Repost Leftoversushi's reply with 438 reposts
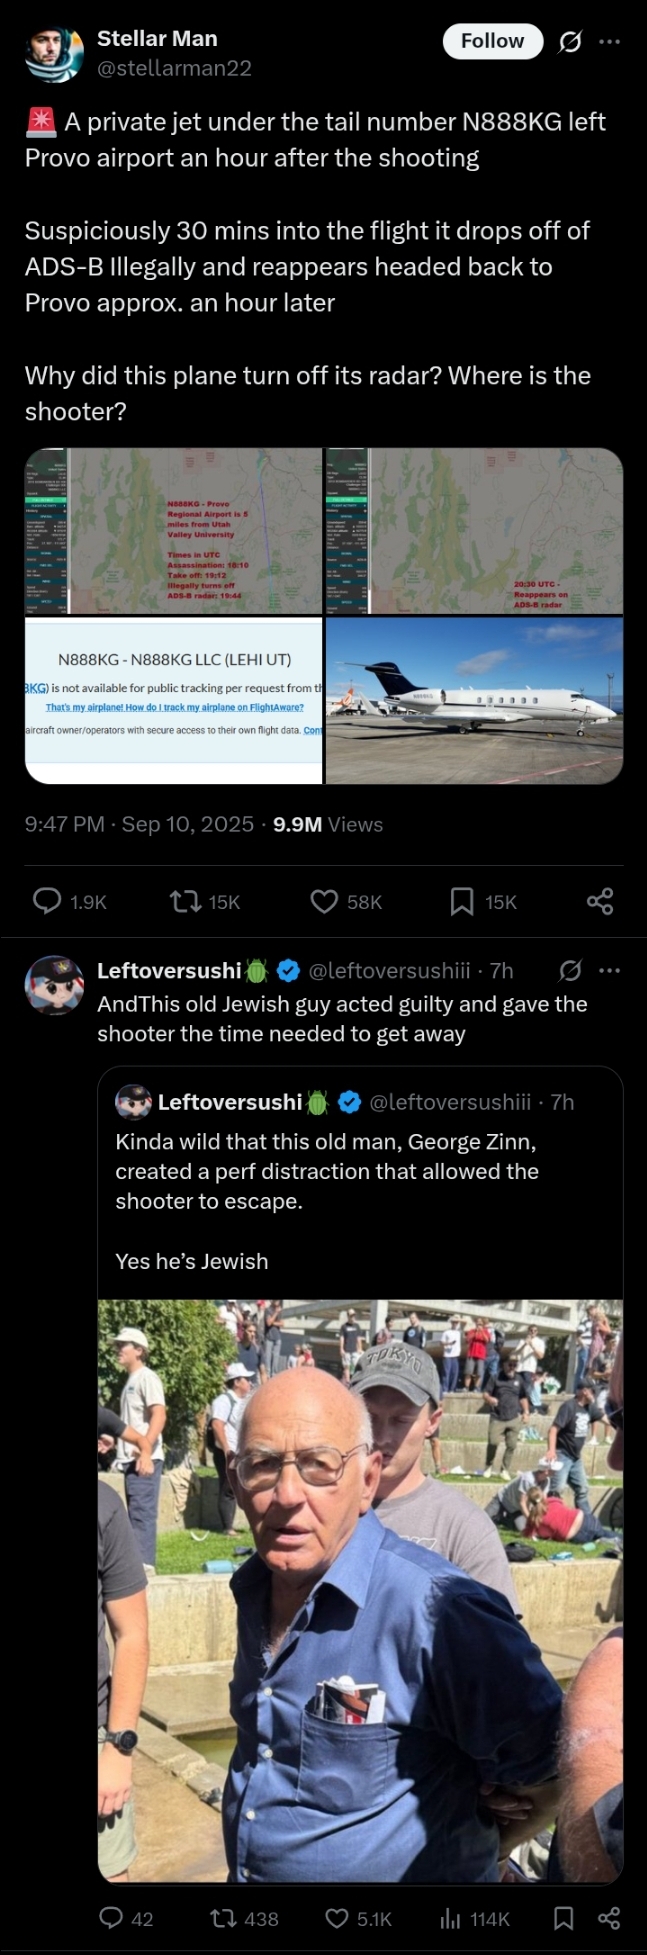Screen dimensions: 647x1955 pos(221,1918)
